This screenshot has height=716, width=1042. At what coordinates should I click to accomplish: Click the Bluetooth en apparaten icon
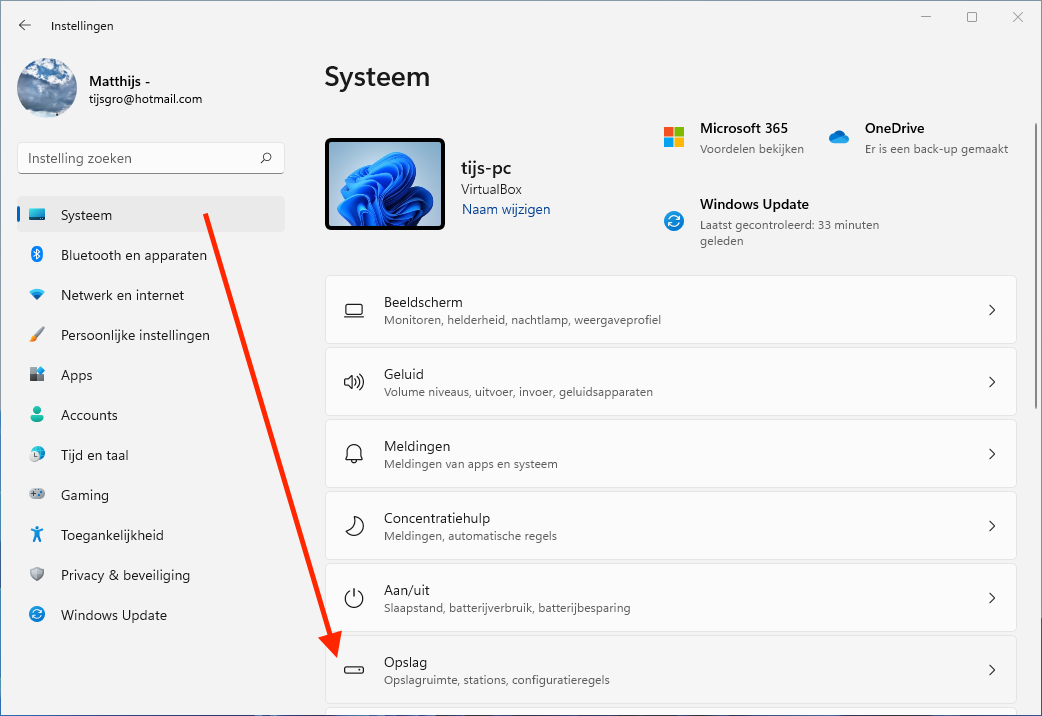[x=37, y=255]
